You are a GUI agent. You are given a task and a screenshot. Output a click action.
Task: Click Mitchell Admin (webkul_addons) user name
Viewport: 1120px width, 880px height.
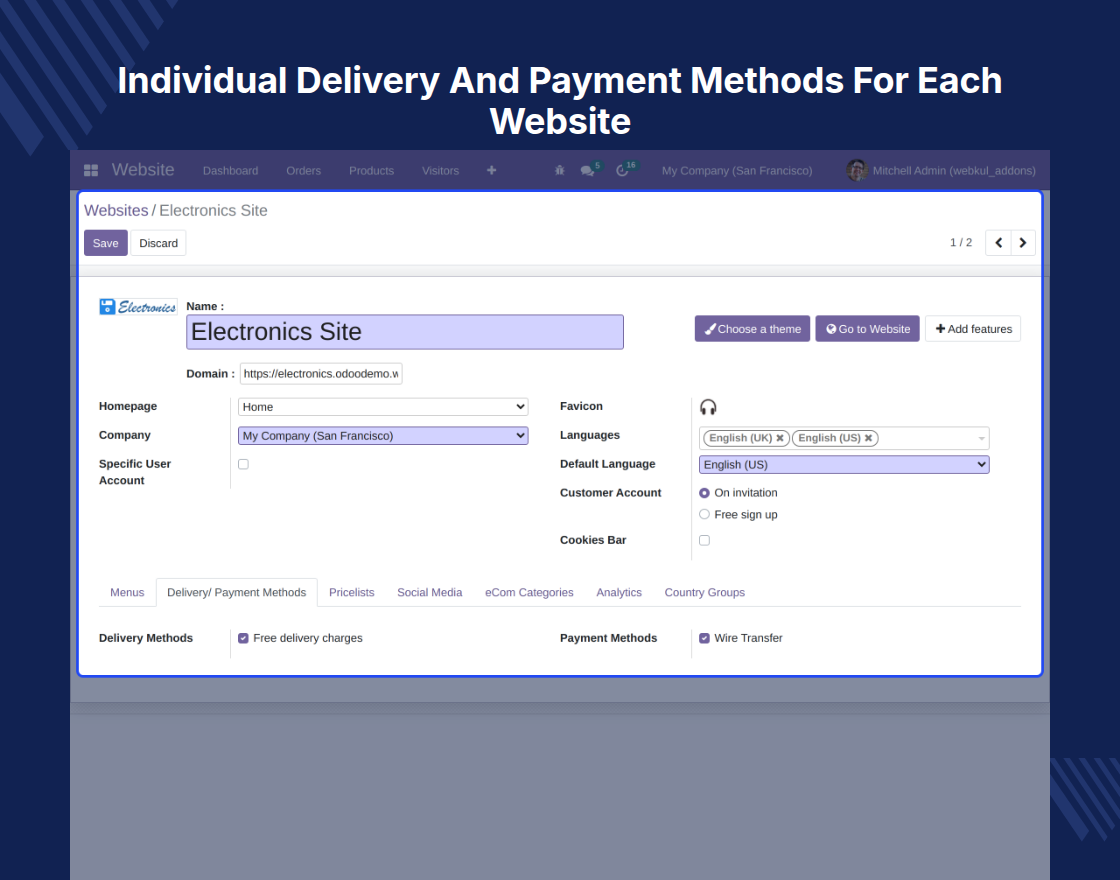tap(954, 170)
